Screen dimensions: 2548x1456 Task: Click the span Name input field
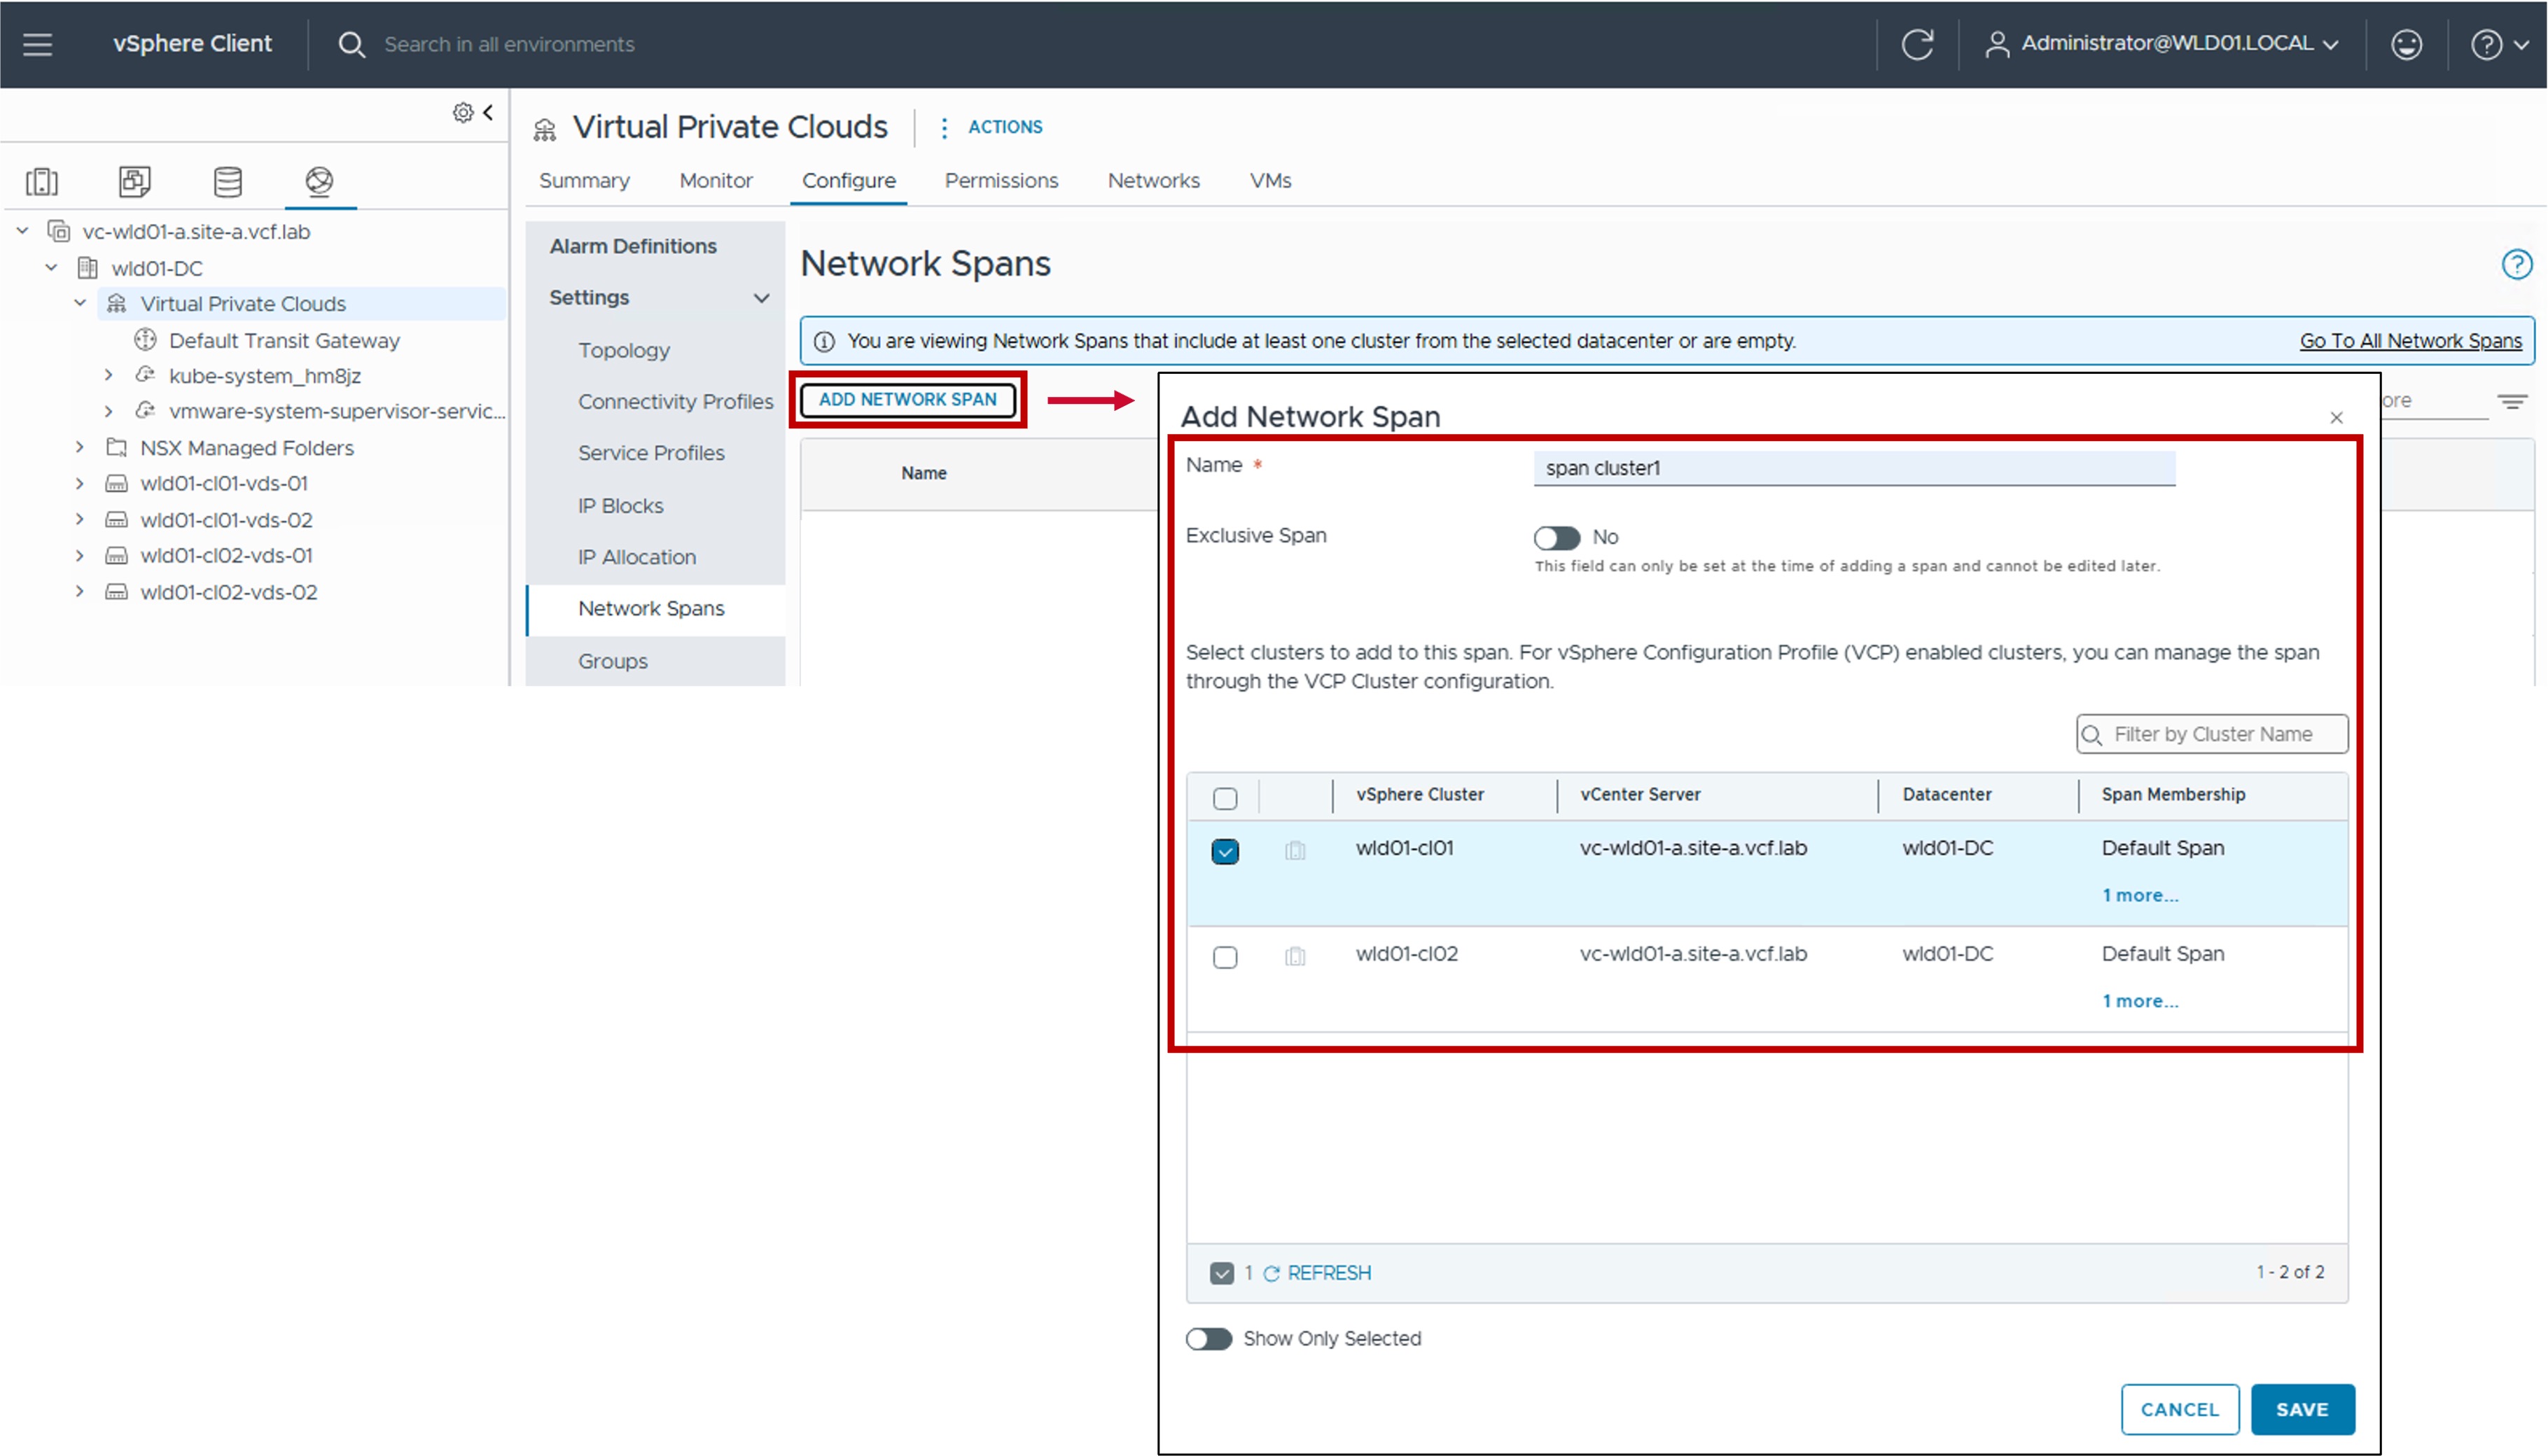[1854, 468]
